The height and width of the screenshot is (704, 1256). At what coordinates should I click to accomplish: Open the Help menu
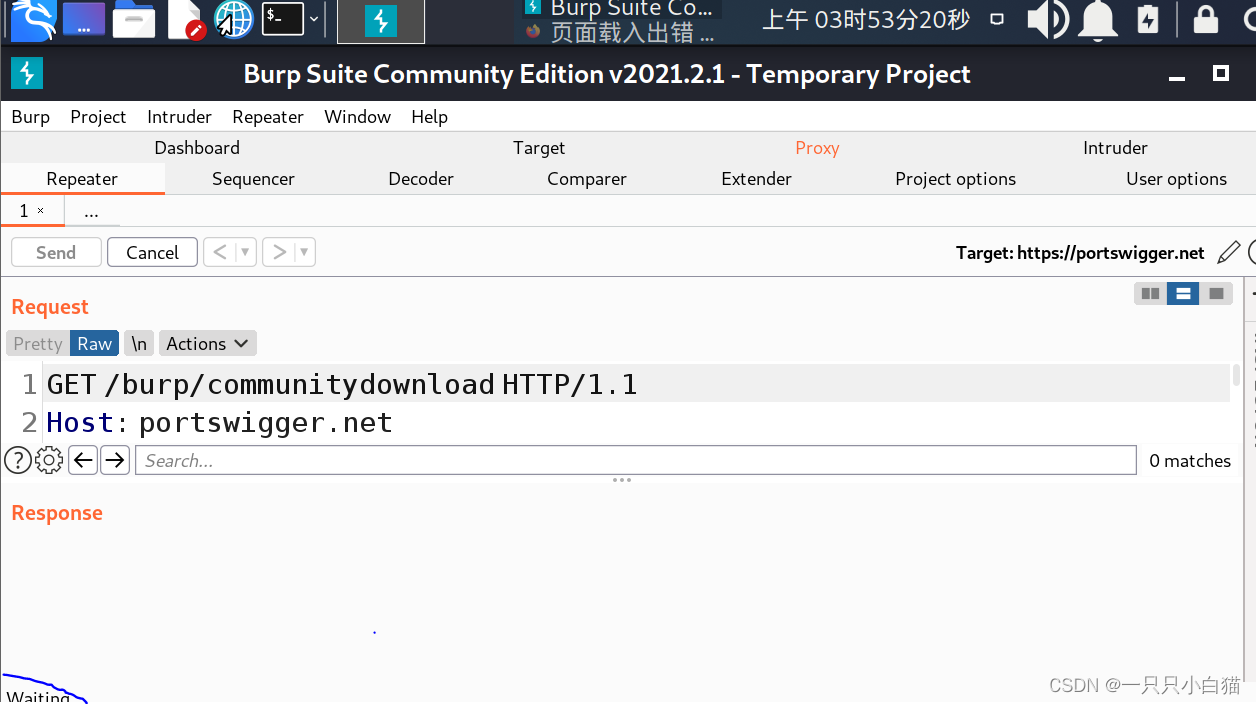[x=430, y=117]
